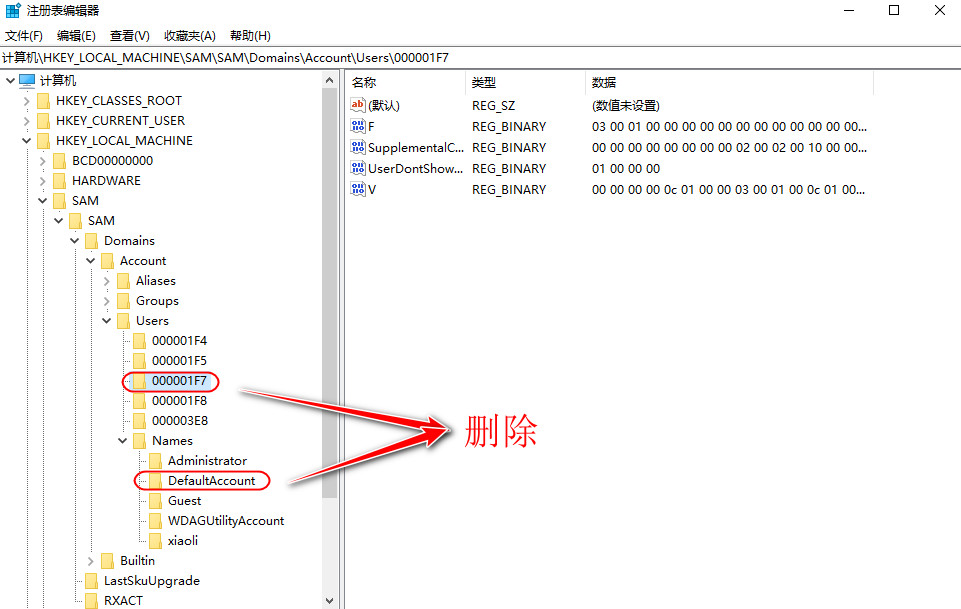Click the folder icon of key 000001F7

(x=140, y=381)
